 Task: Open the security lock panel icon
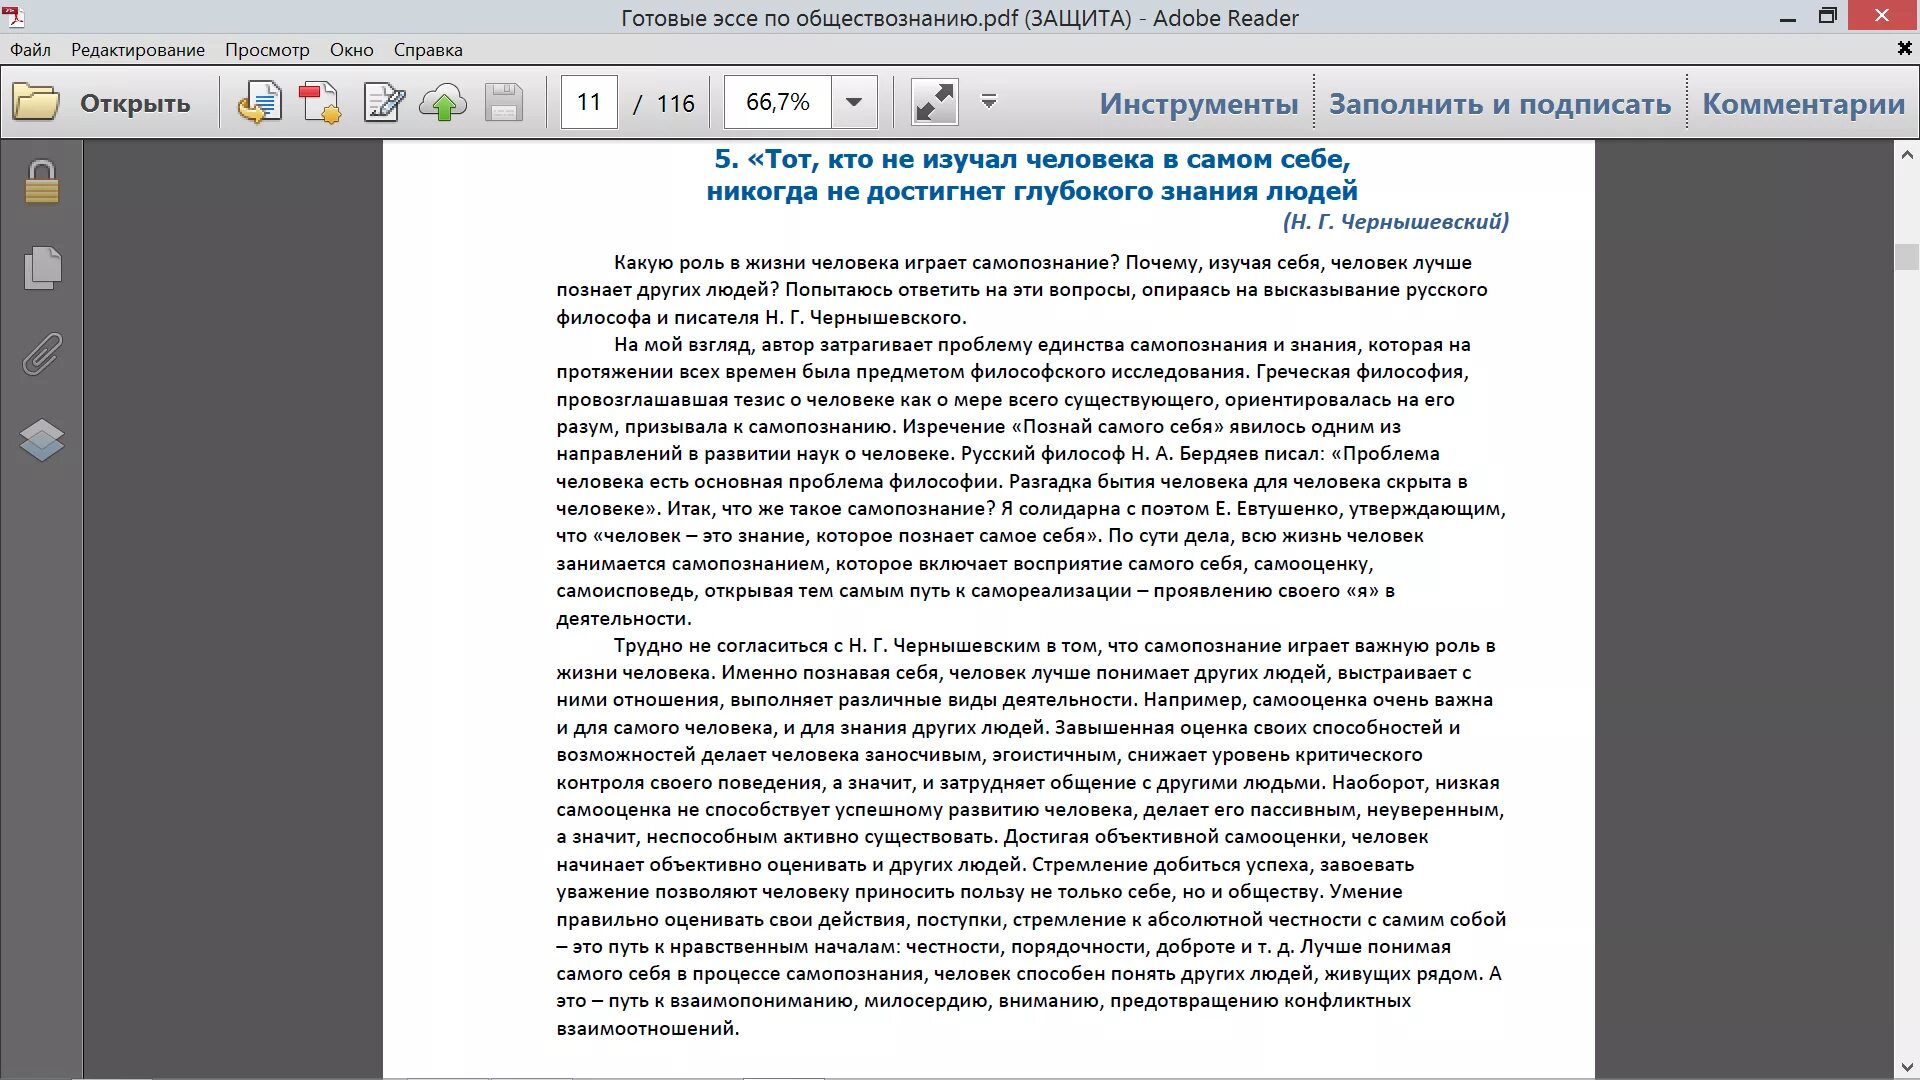pyautogui.click(x=42, y=183)
